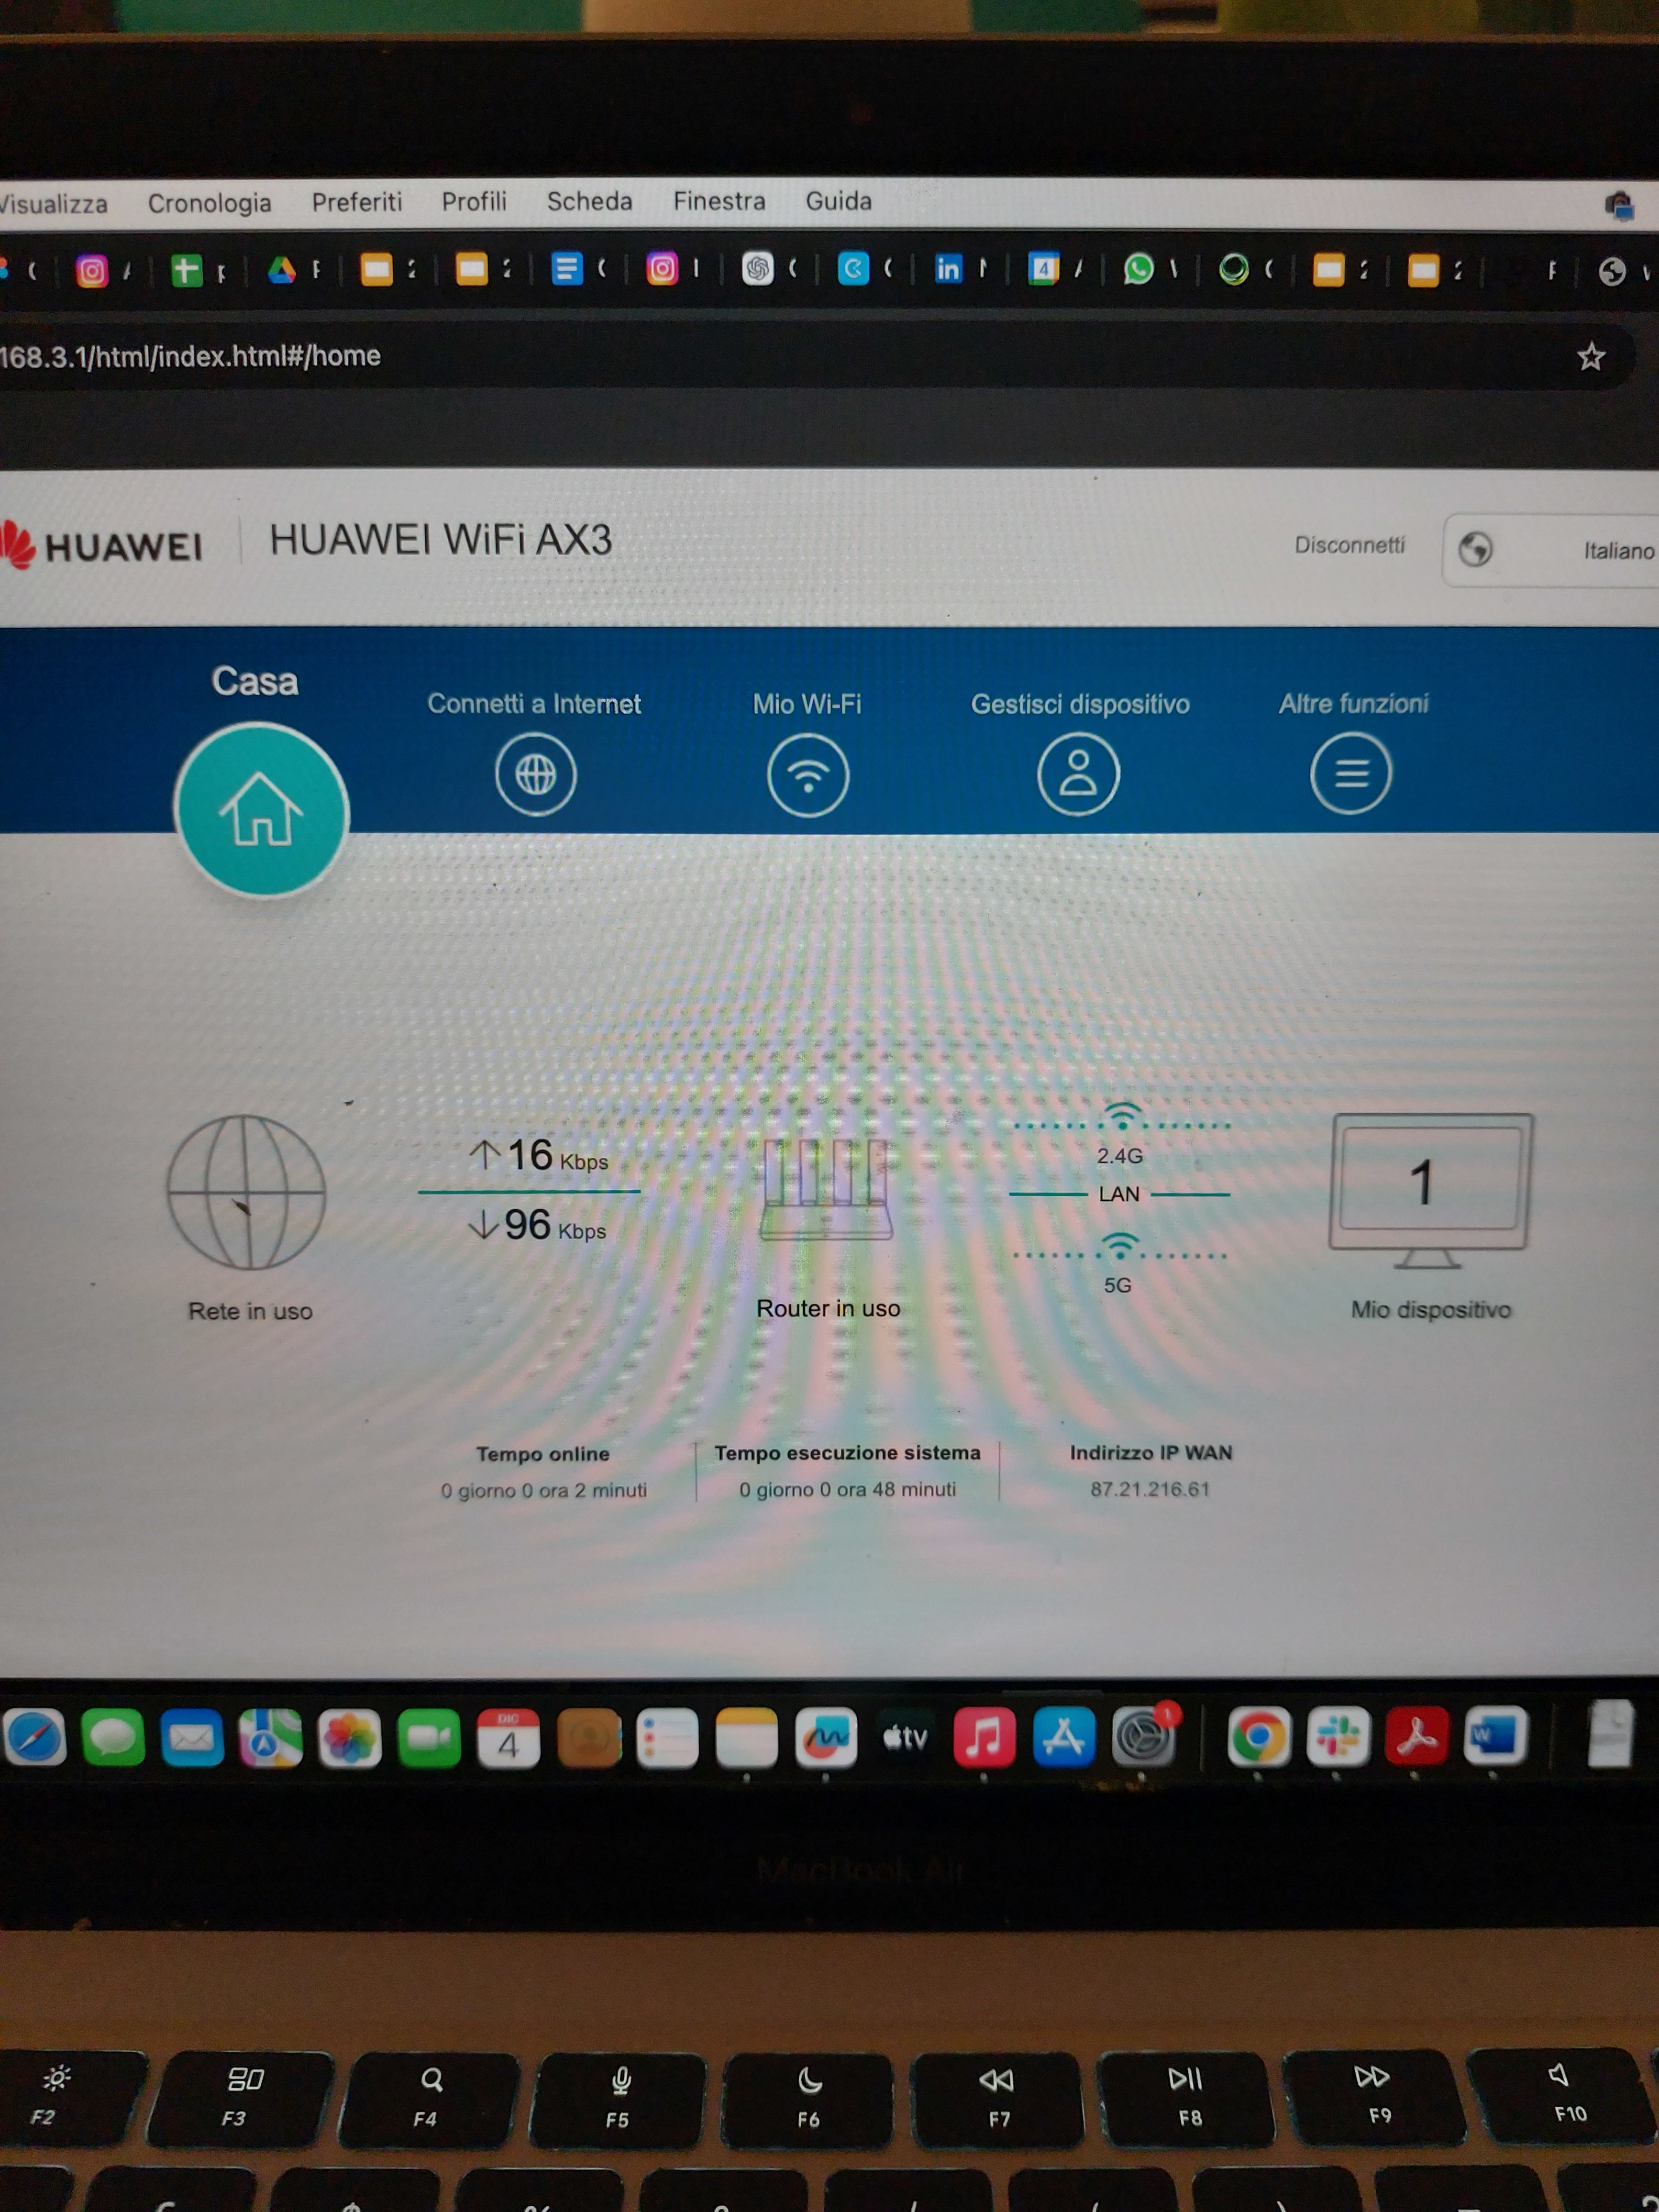Open Google Chrome from the Dock

(x=1259, y=1738)
